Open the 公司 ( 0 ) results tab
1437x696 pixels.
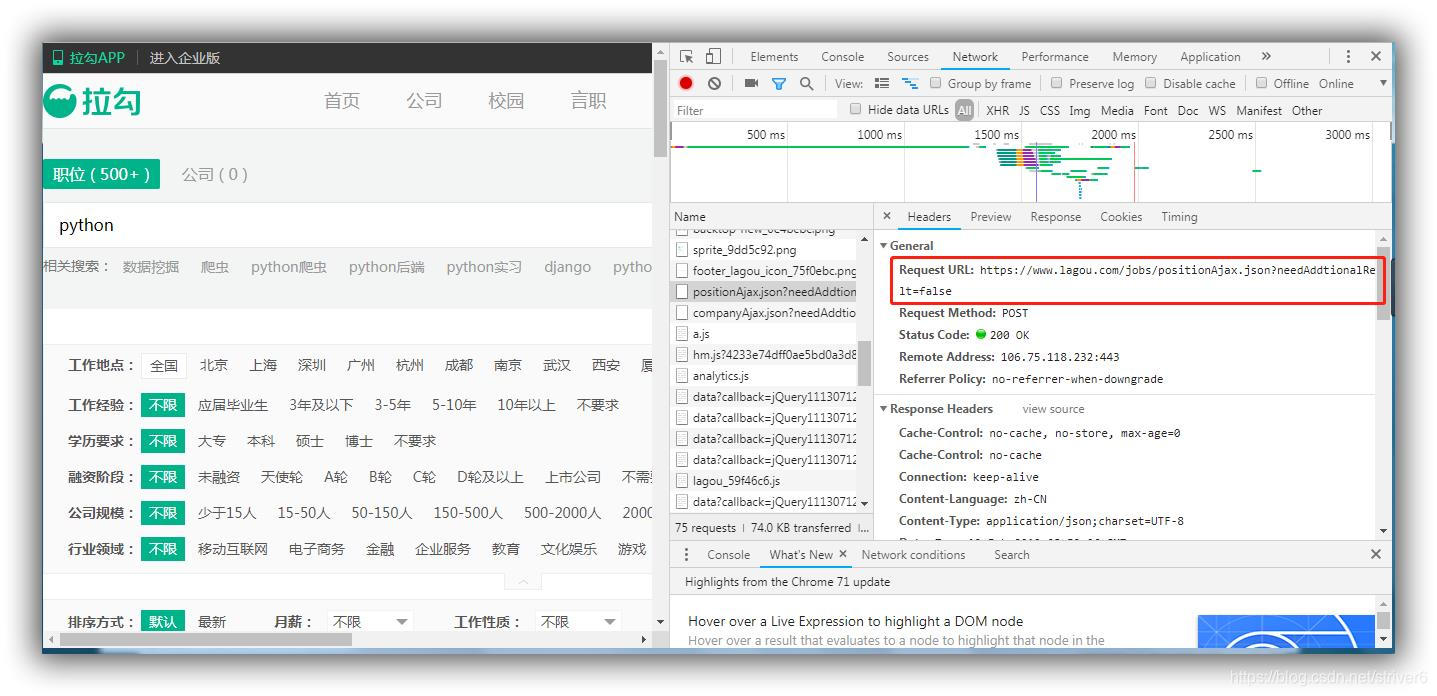(215, 174)
